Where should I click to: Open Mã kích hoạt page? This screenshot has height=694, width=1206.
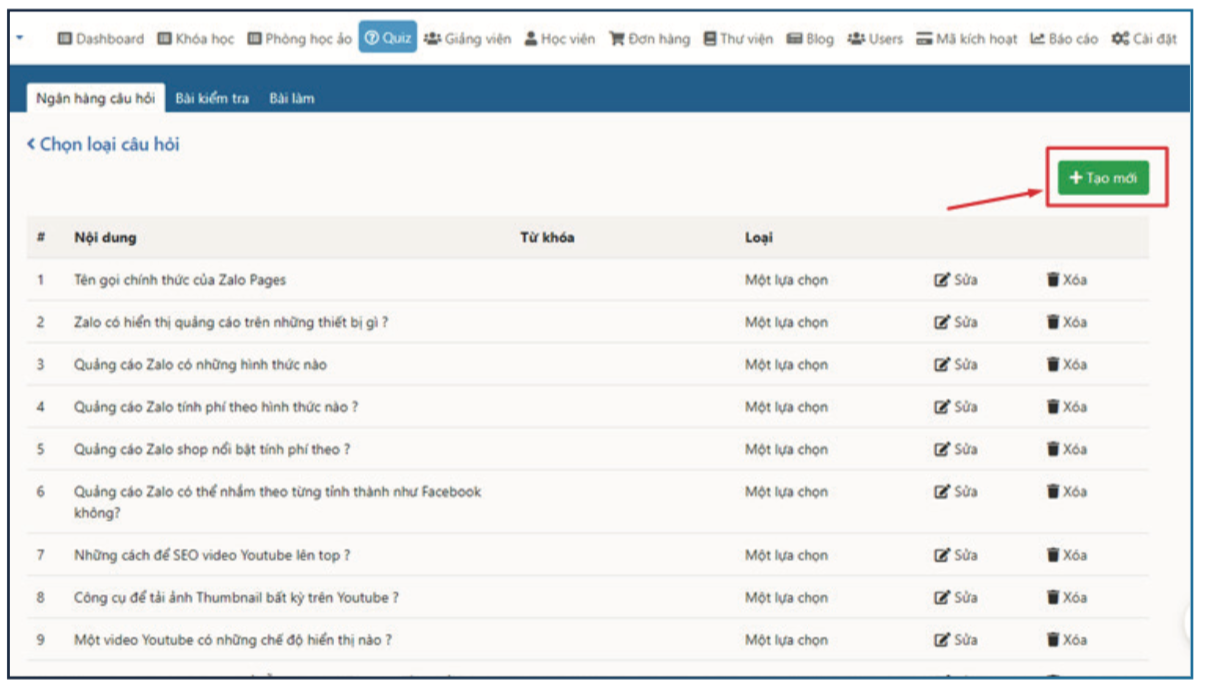click(967, 39)
